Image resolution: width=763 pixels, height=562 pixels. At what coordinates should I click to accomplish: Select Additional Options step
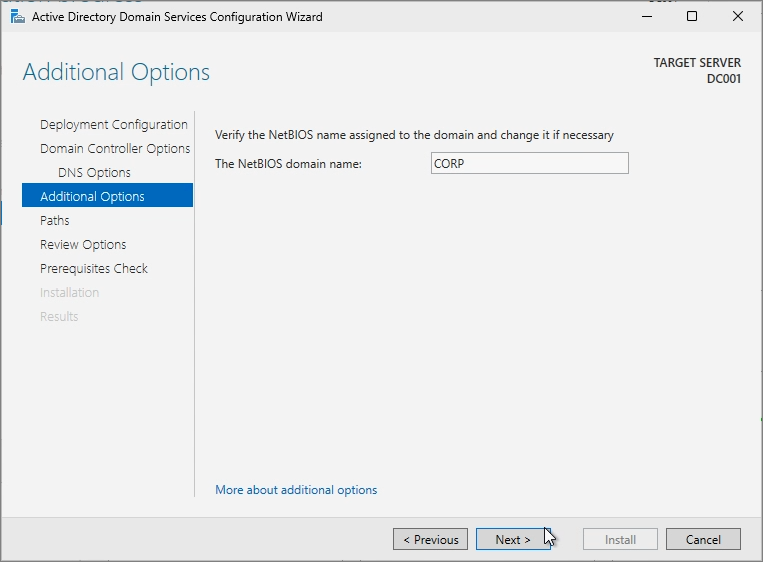point(108,196)
